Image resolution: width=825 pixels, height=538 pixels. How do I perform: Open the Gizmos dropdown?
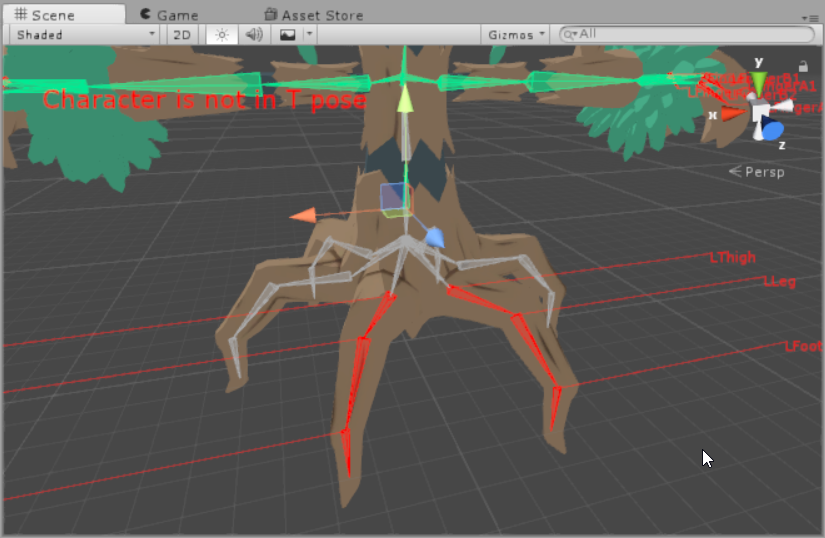[x=515, y=35]
